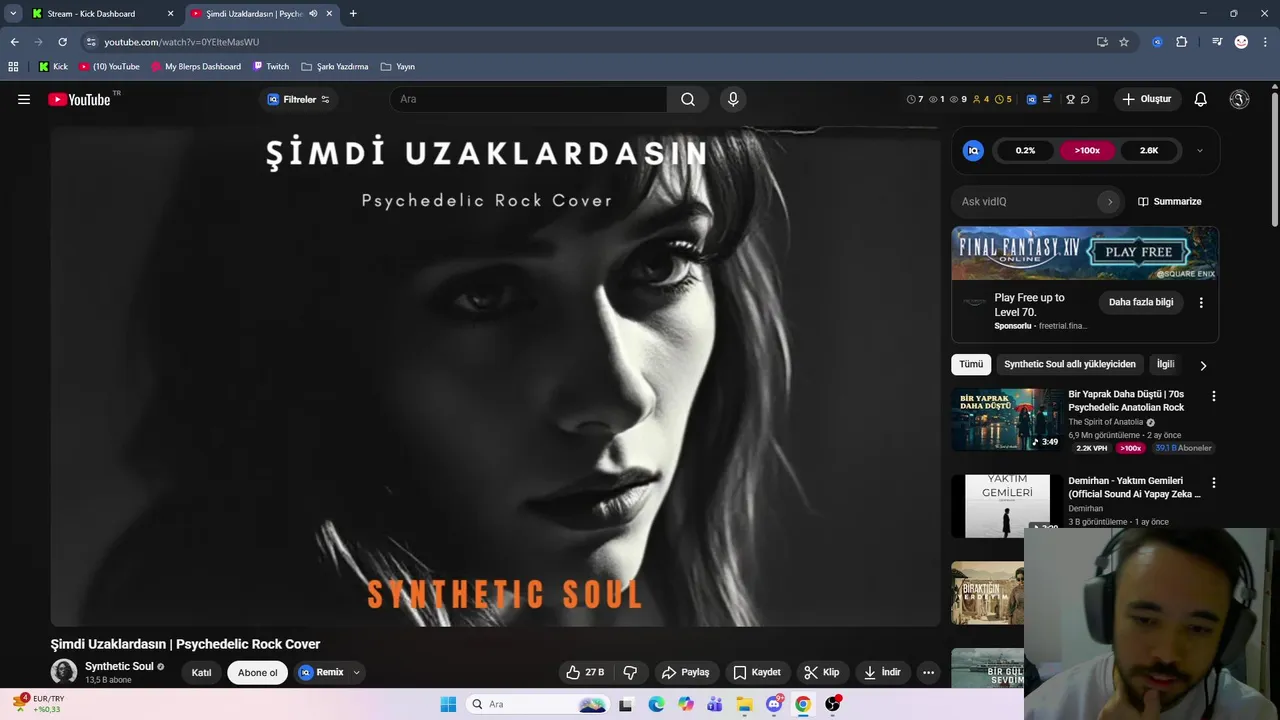Viewport: 1280px width, 720px height.
Task: Open File Explorer from the taskbar
Action: pos(745,704)
